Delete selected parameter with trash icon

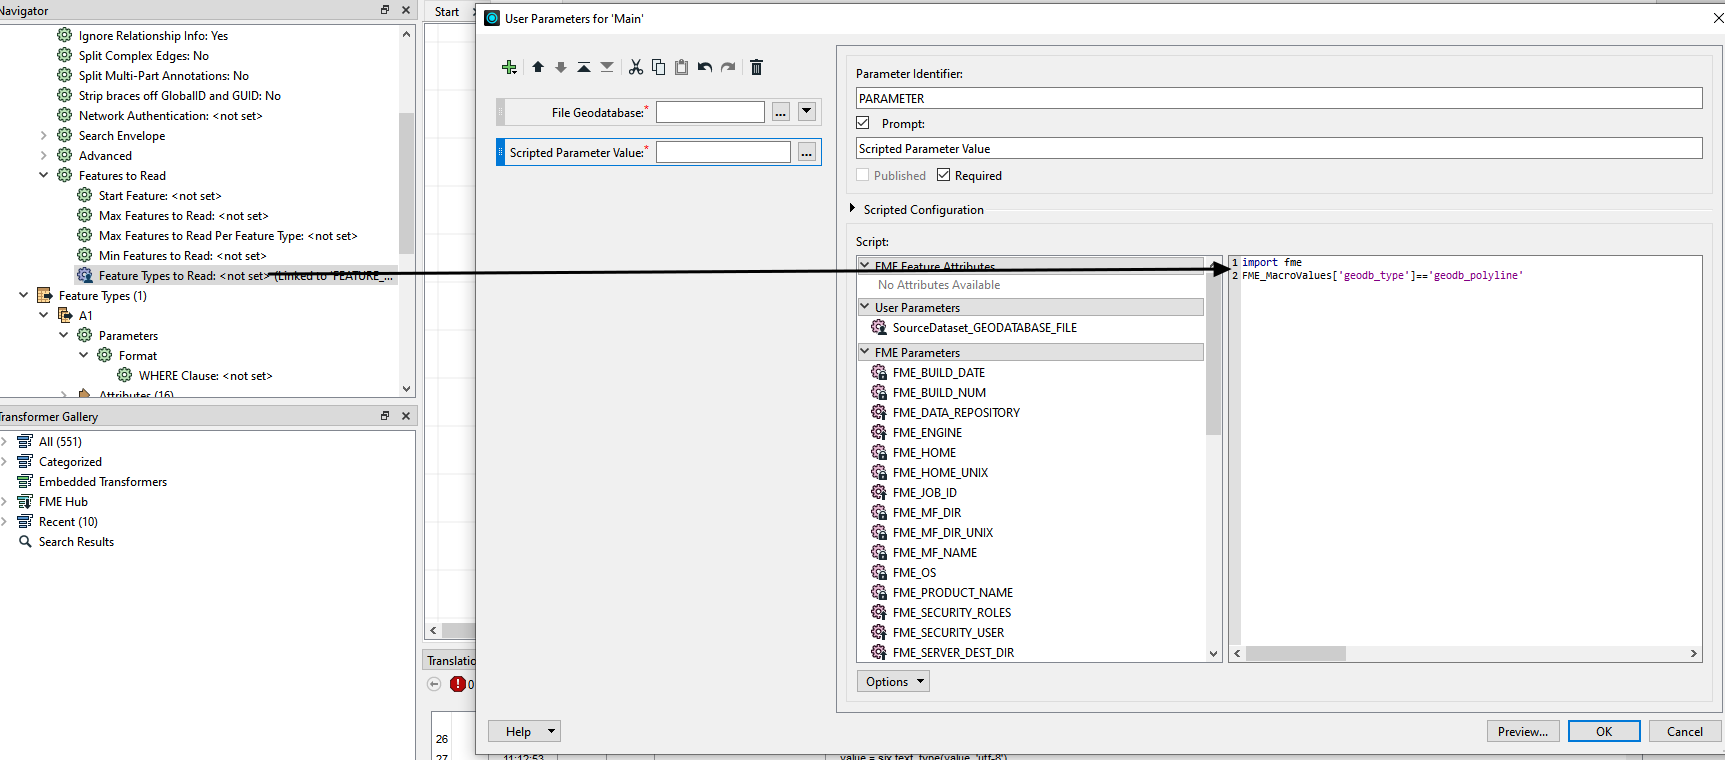756,67
